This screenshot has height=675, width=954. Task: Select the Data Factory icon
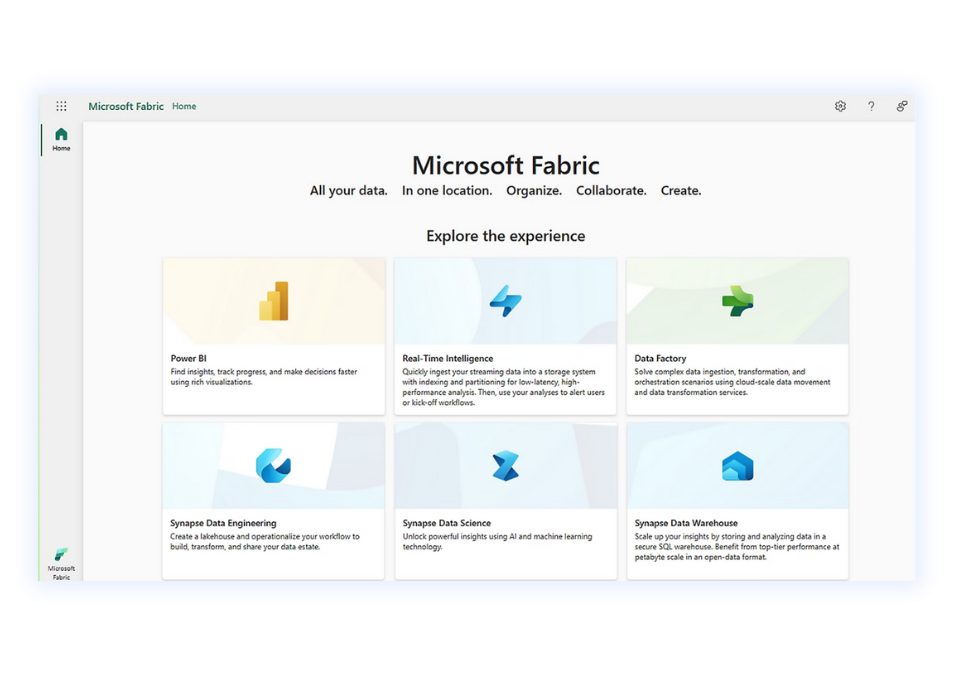point(737,302)
